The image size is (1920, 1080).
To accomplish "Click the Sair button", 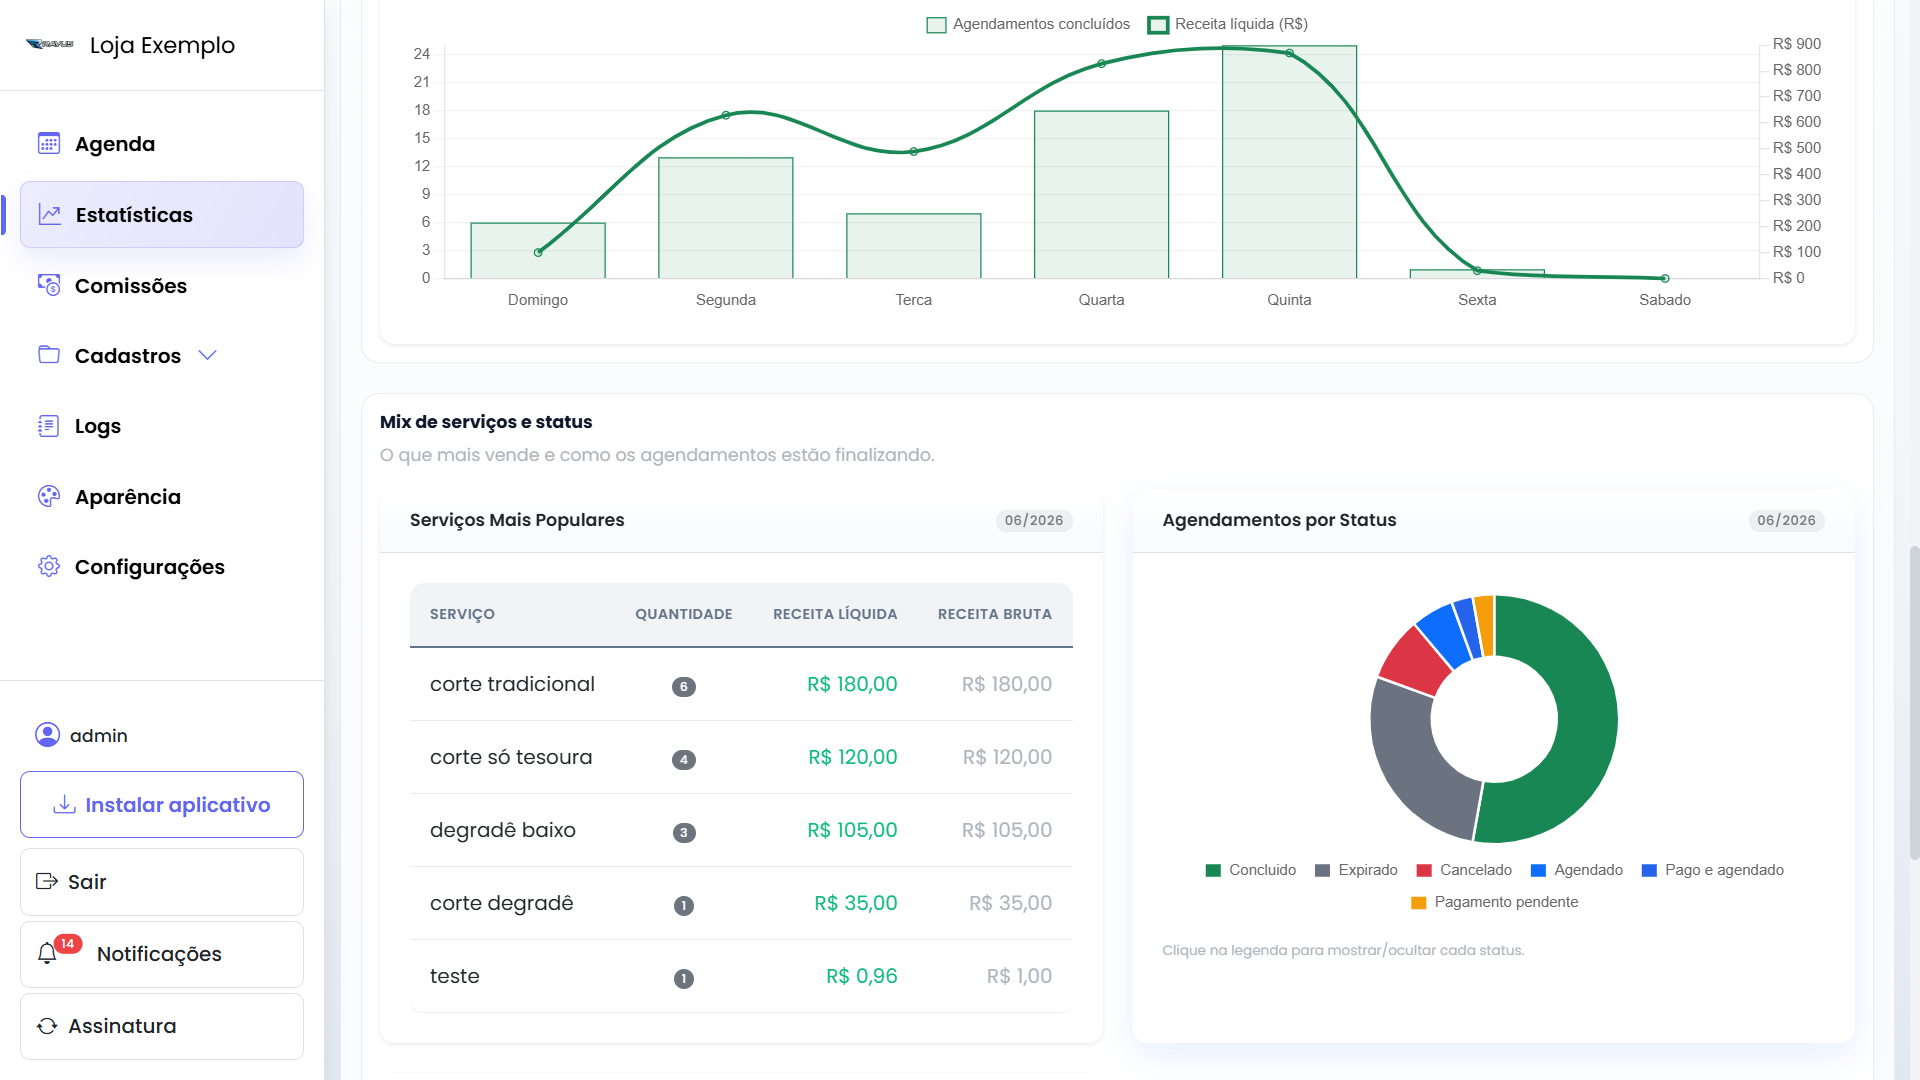I will [x=162, y=881].
